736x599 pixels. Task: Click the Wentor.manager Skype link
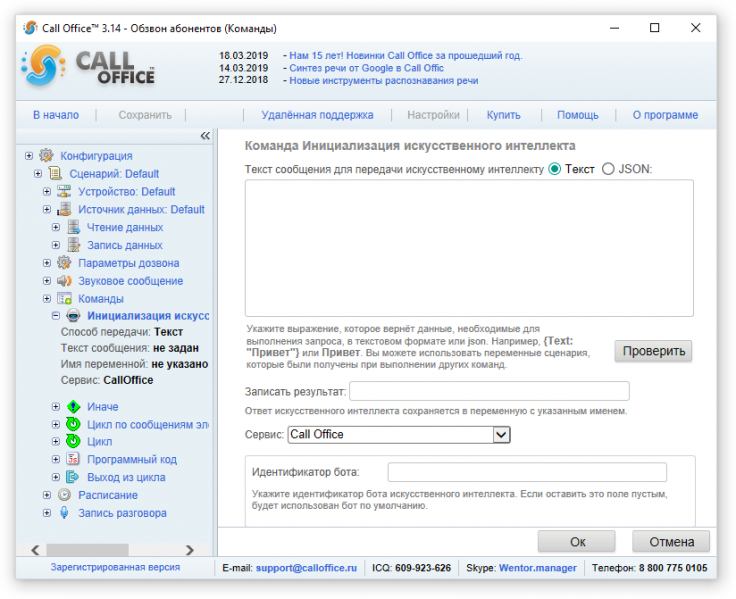(x=537, y=568)
